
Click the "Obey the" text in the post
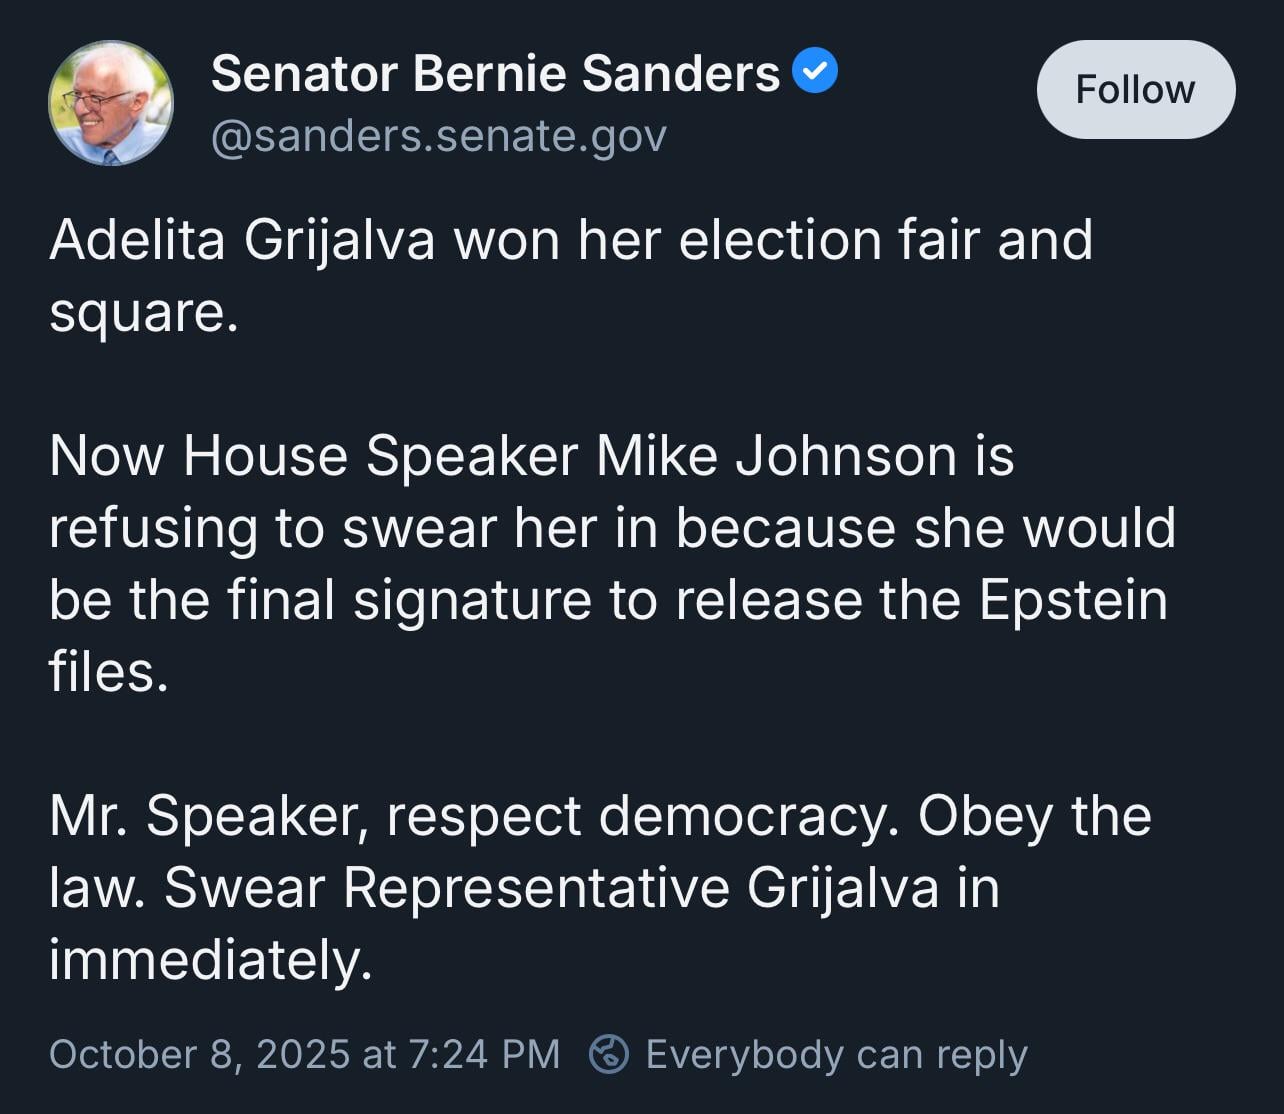click(1034, 816)
